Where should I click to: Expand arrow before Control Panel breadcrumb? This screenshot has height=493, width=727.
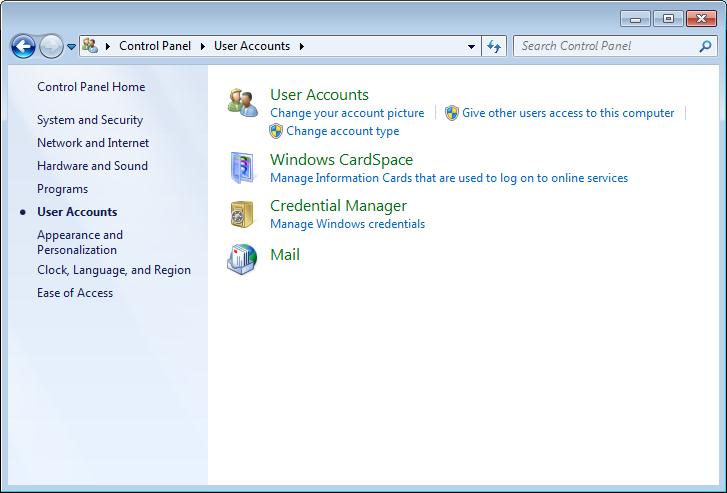click(108, 46)
